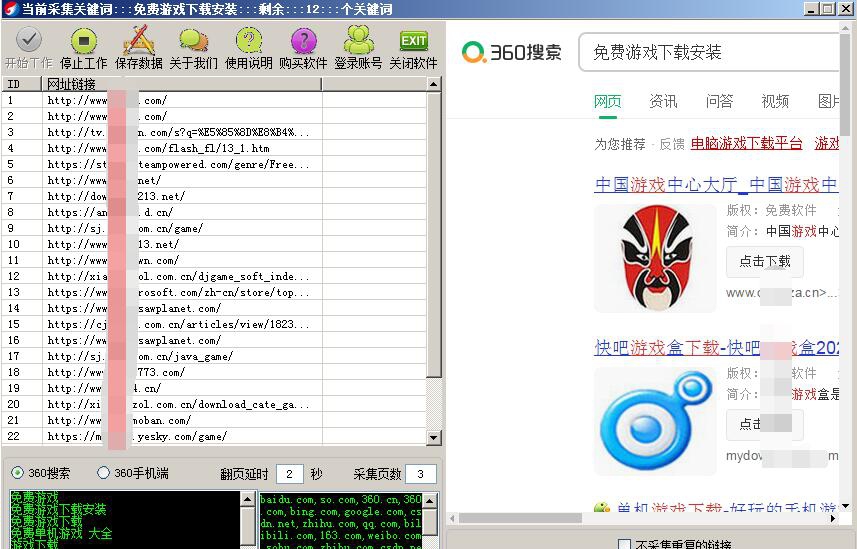Image resolution: width=857 pixels, height=549 pixels.
Task: Click the URL list vertical scrollbar thumb
Action: click(x=433, y=235)
